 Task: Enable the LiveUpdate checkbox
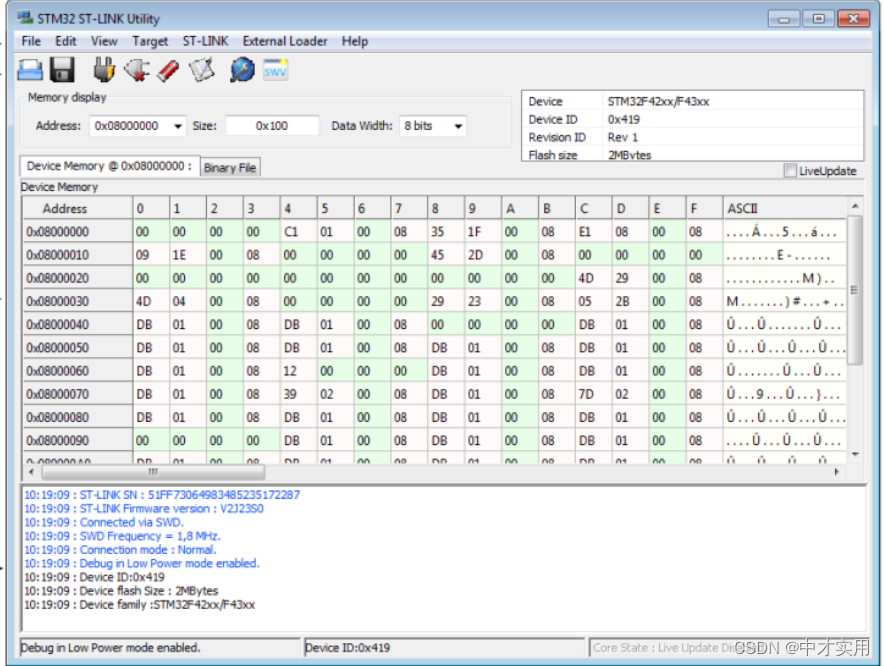pos(790,170)
